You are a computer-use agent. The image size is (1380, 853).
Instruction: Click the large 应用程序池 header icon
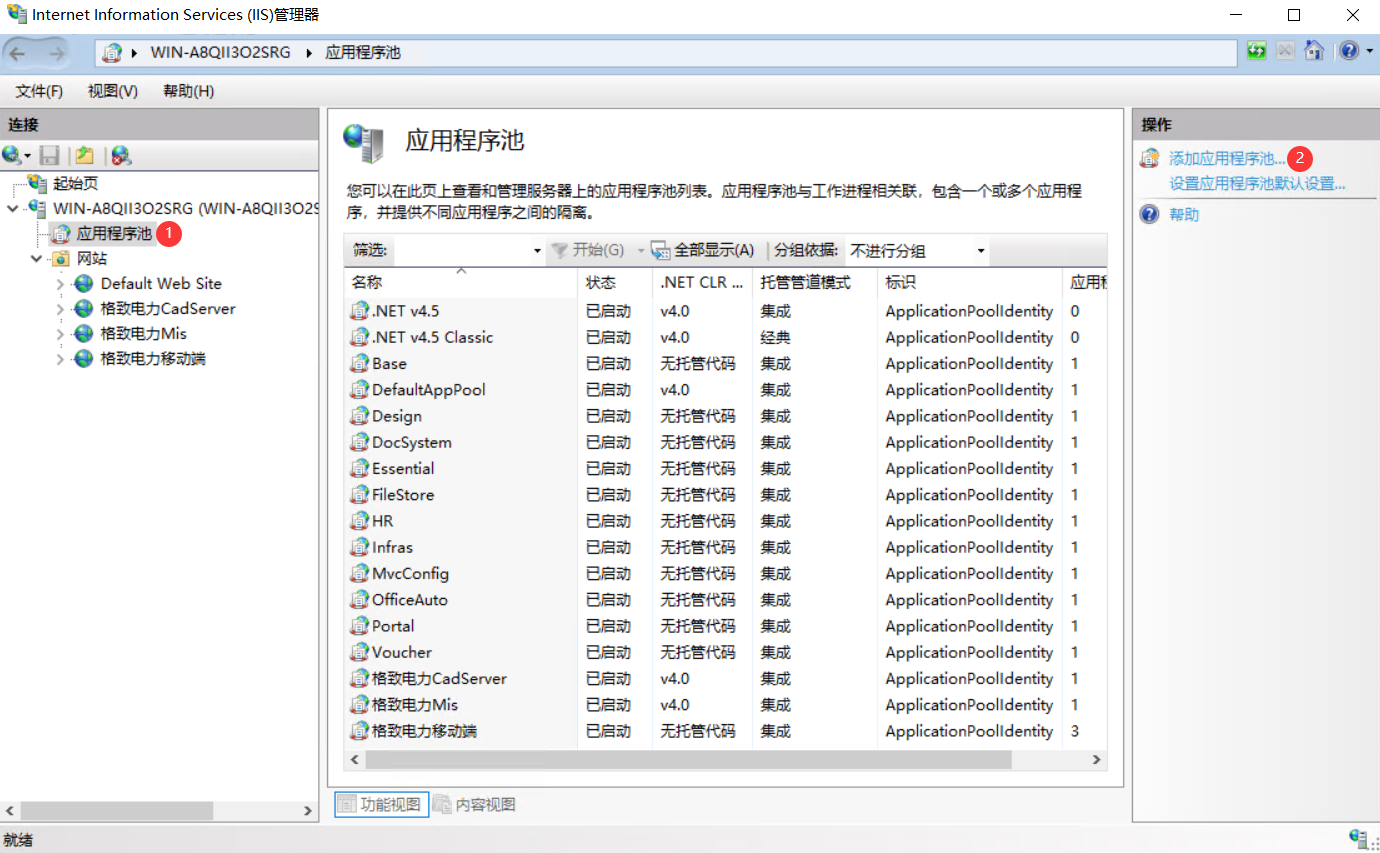coord(362,143)
